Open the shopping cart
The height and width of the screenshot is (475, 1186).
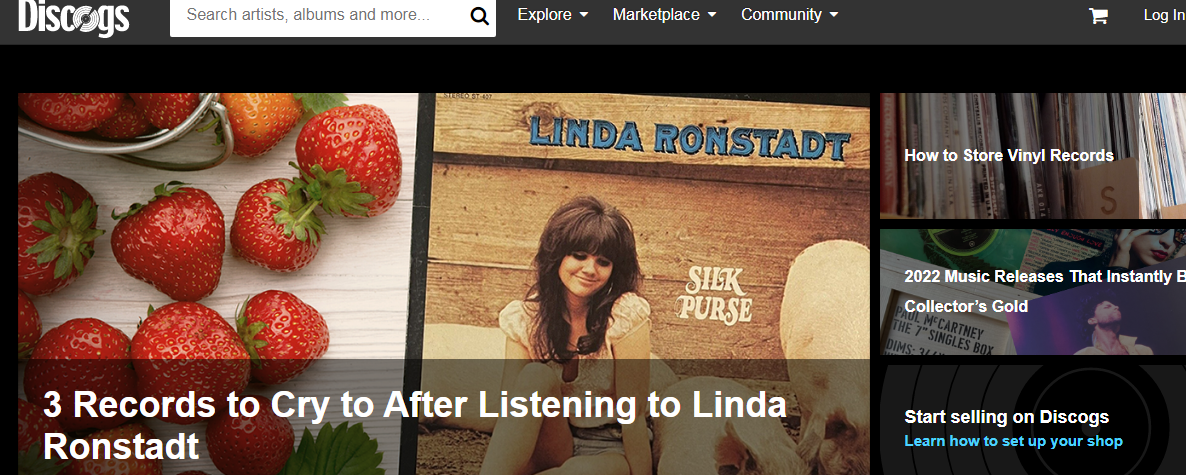1098,15
